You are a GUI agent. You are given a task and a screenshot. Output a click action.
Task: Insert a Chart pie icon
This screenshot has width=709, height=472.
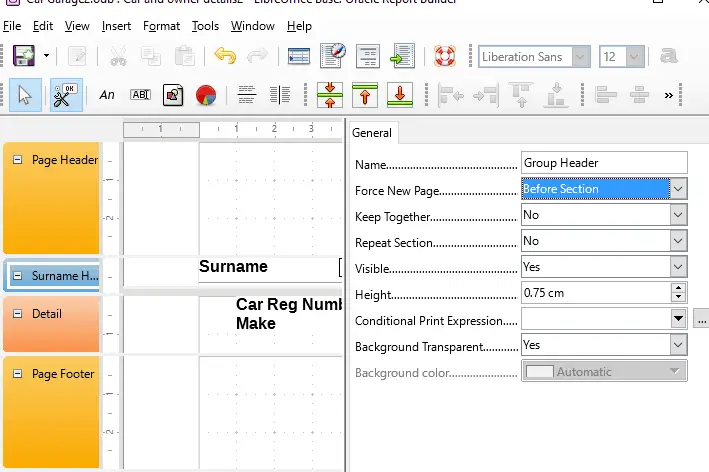click(206, 95)
